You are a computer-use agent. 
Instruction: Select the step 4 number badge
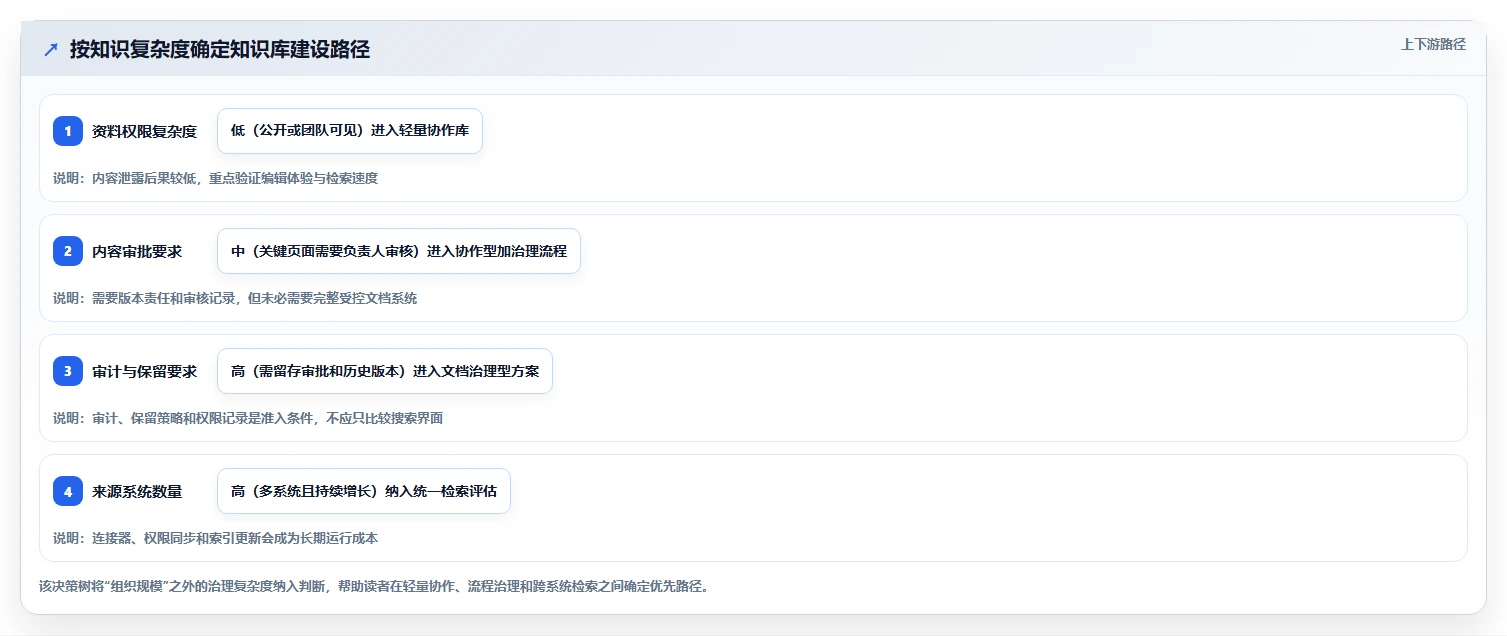[68, 491]
